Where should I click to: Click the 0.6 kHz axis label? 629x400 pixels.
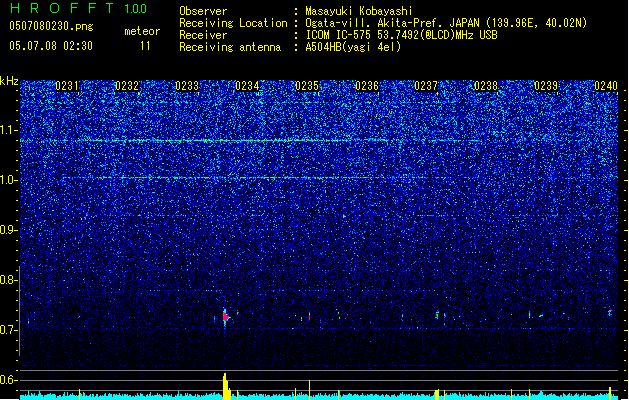point(9,380)
